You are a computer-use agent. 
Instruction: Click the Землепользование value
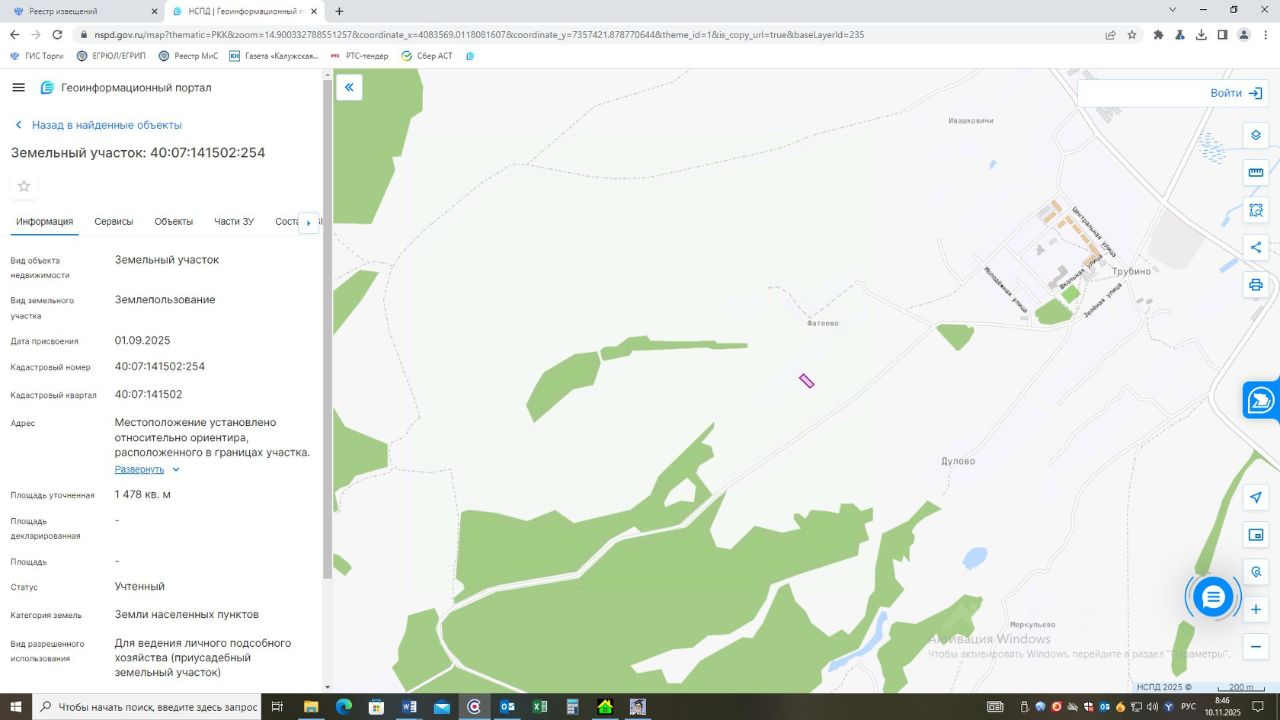(165, 300)
